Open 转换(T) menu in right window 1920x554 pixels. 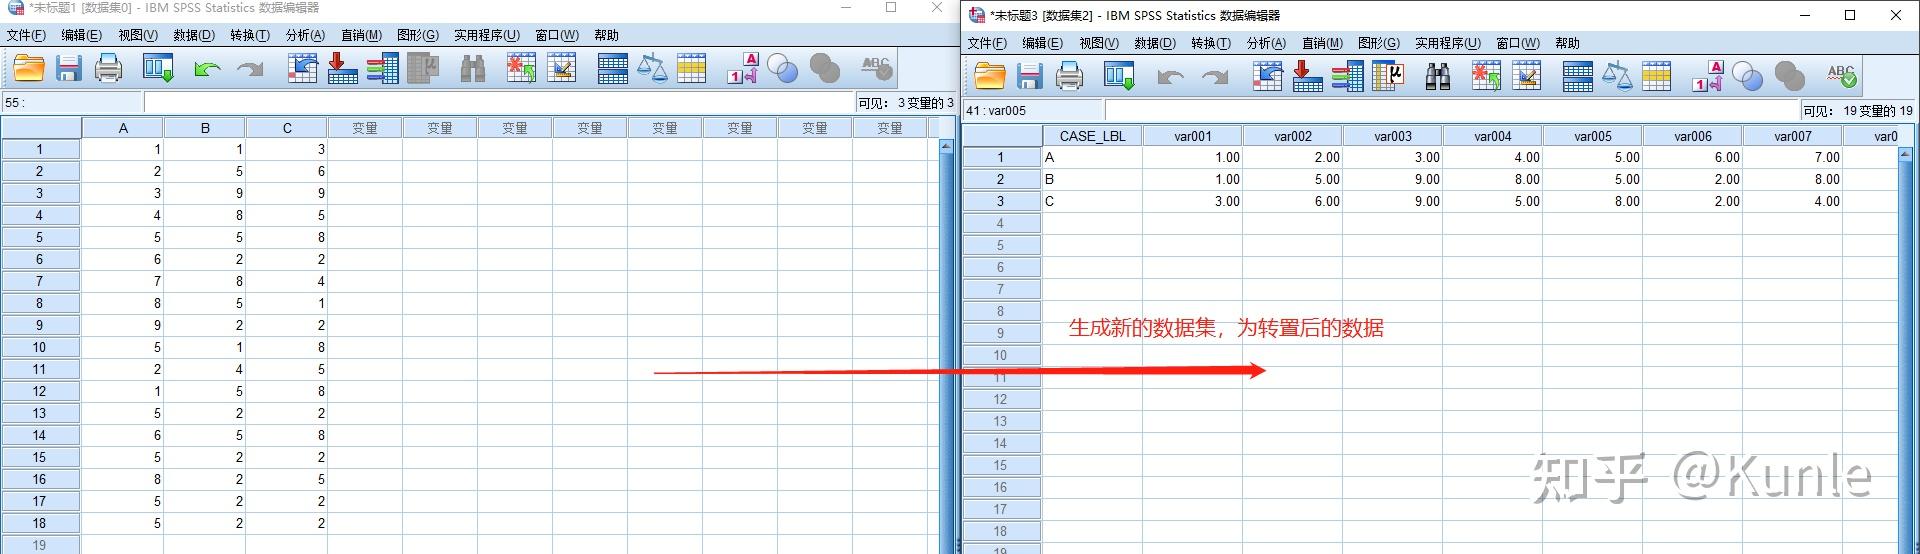pos(1211,43)
